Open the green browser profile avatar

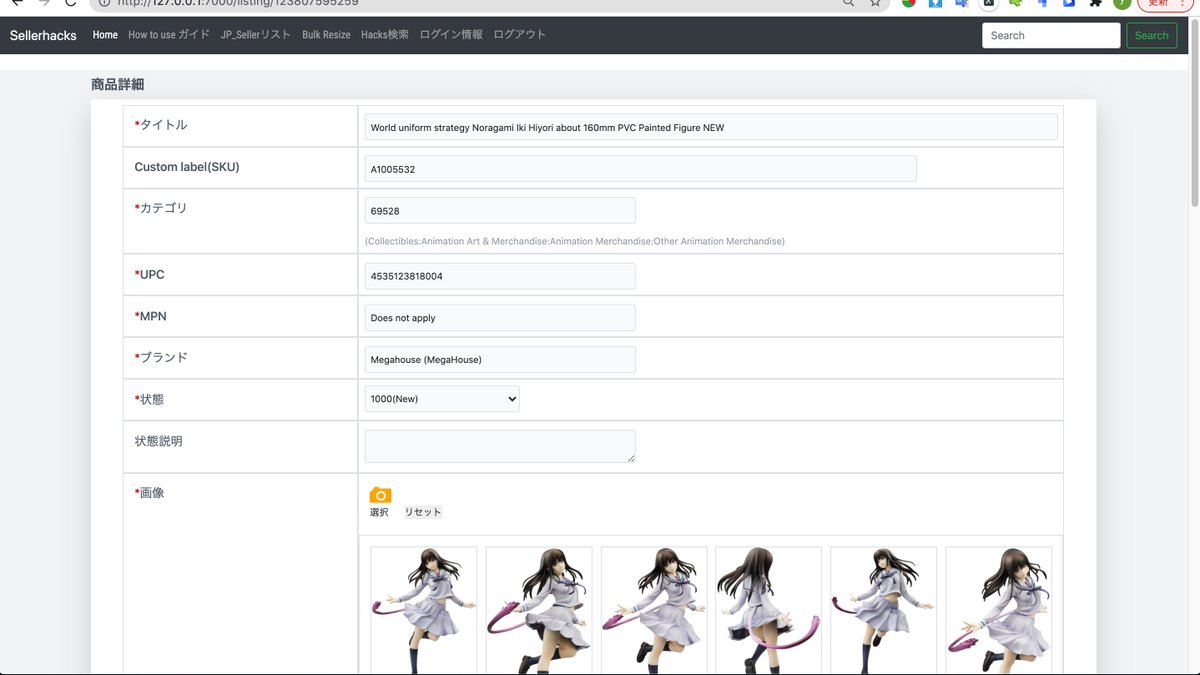pos(1122,3)
